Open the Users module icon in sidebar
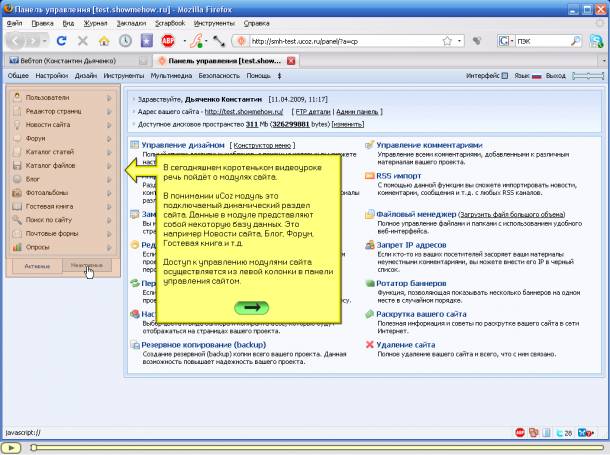The image size is (610, 455). click(17, 97)
